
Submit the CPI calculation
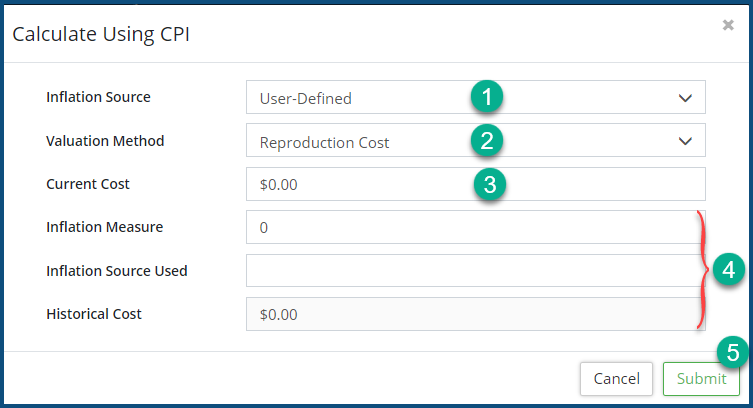coord(701,378)
